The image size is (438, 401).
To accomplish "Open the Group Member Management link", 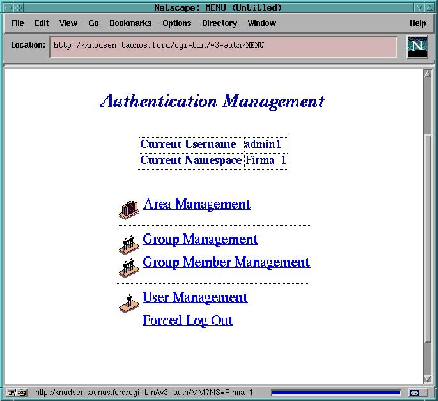I will pyautogui.click(x=227, y=262).
